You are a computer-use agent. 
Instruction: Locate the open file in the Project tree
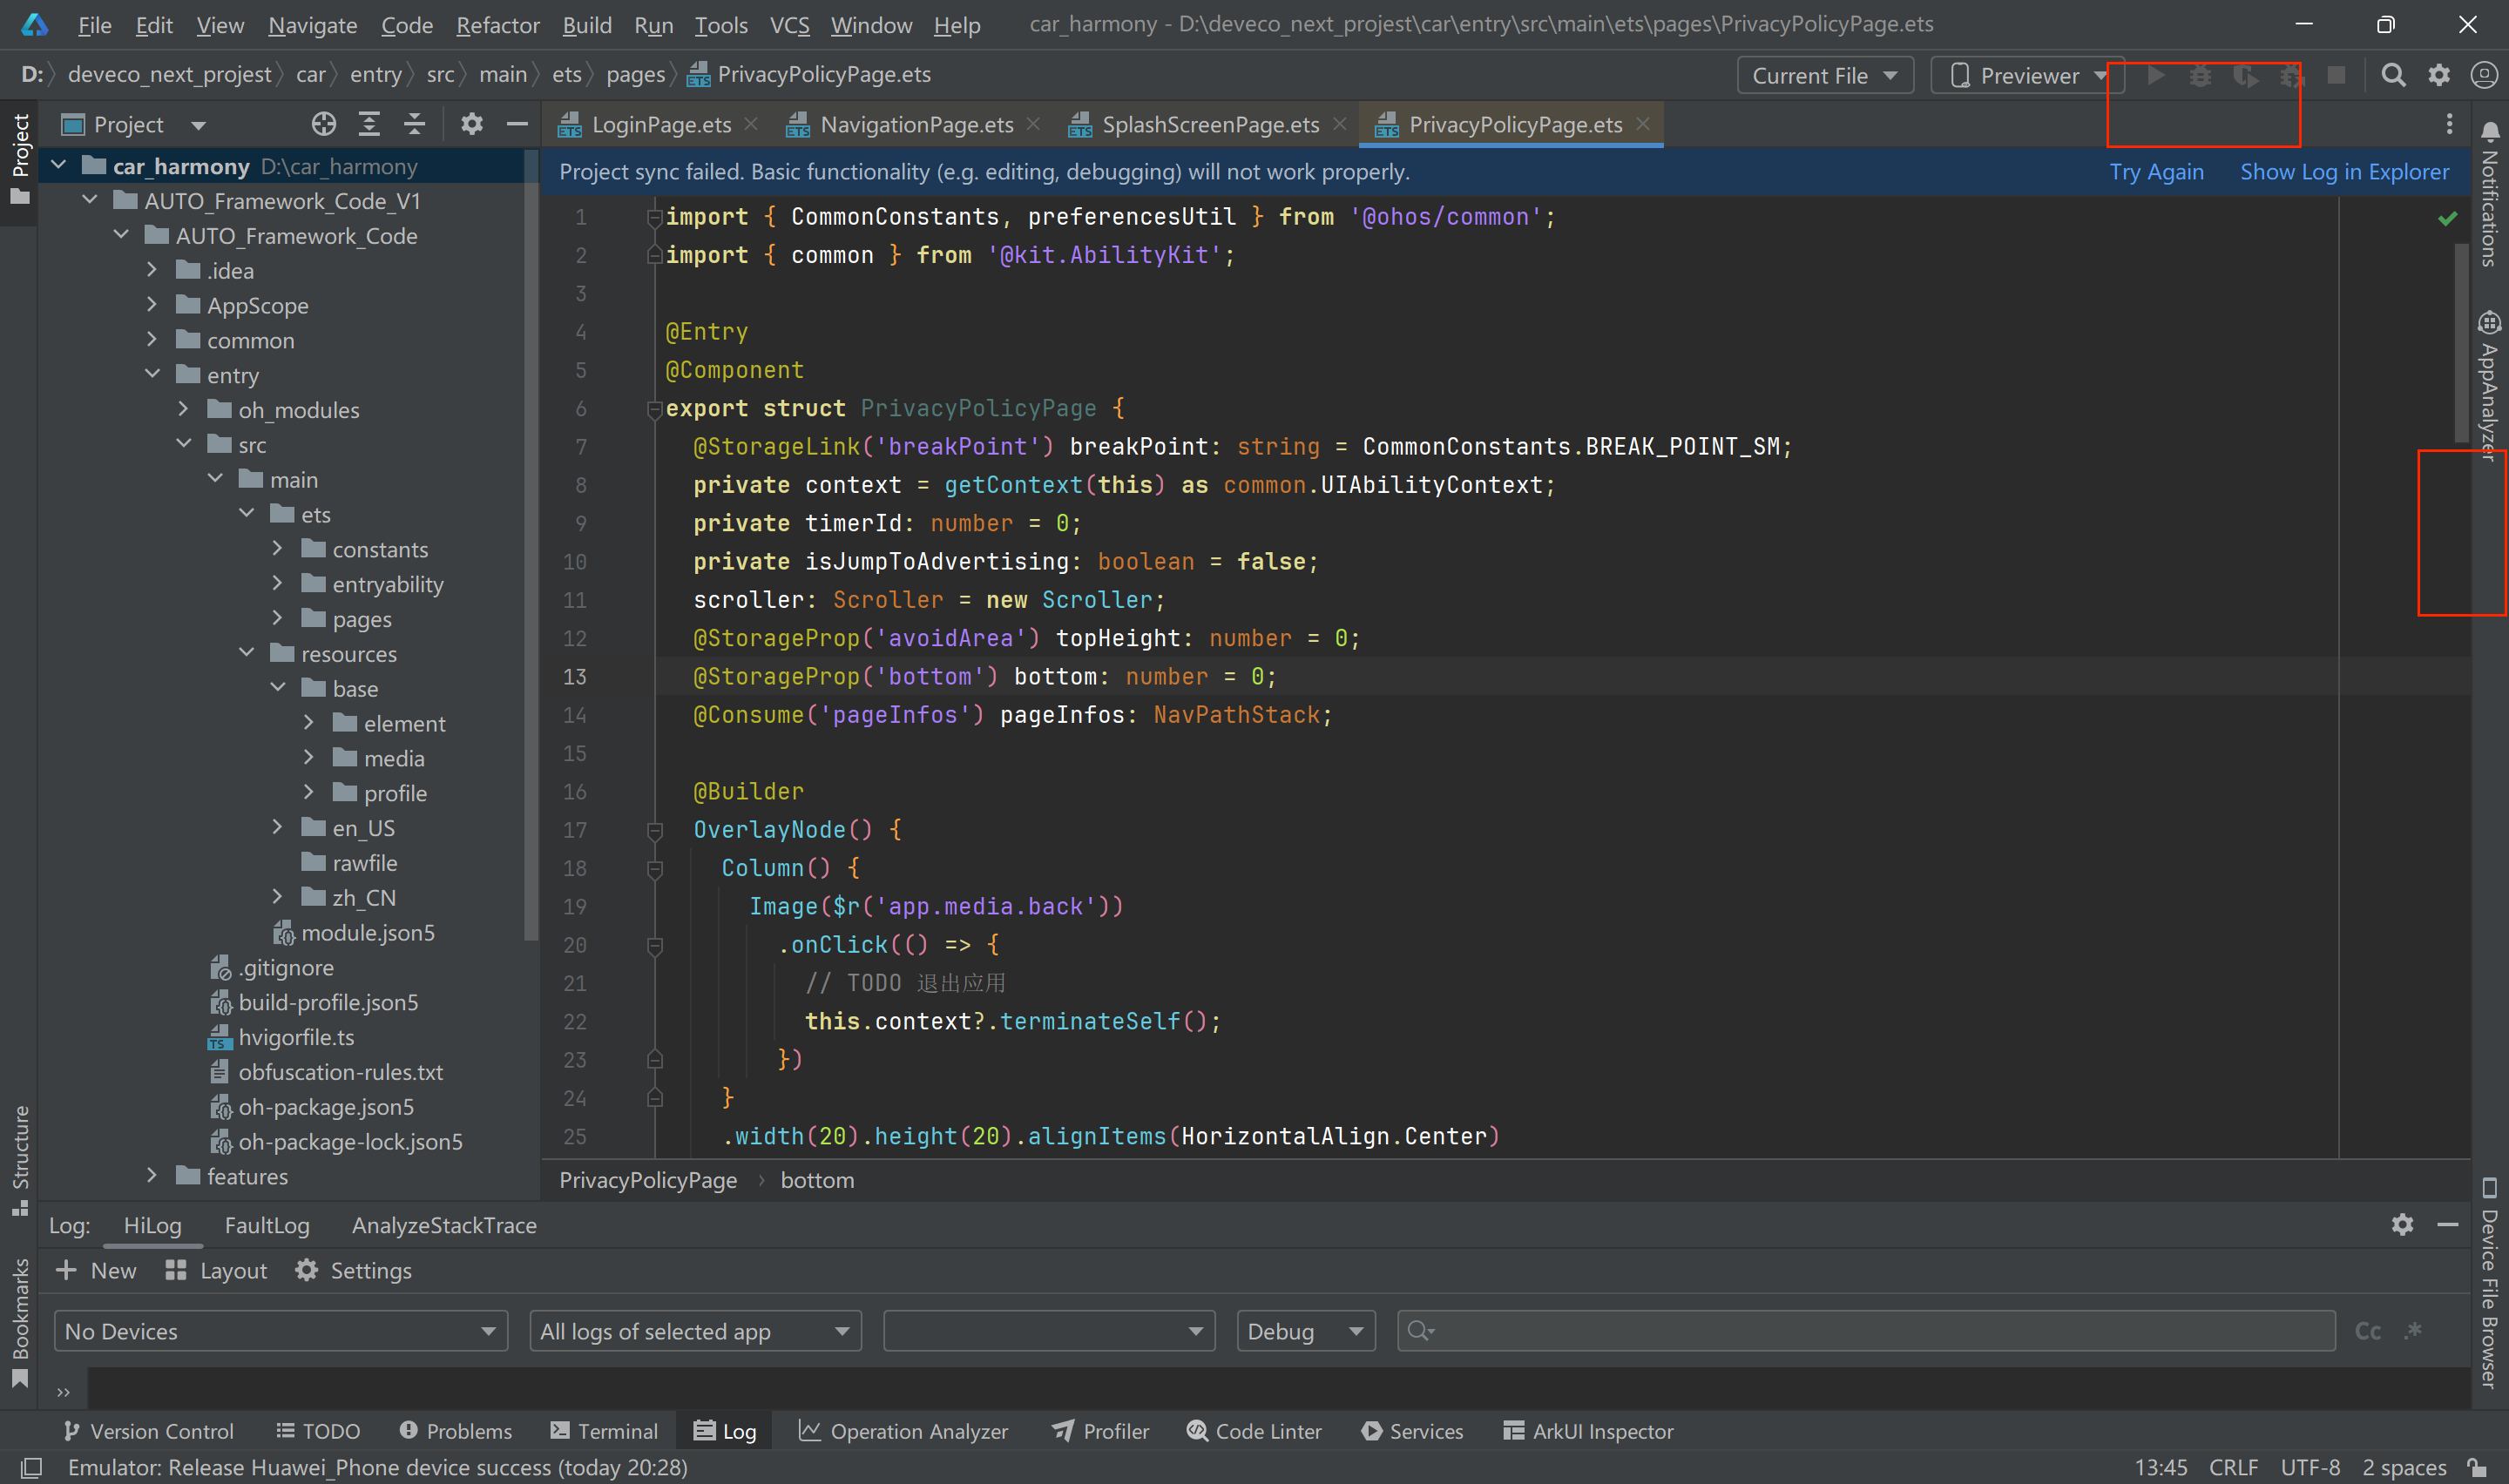coord(323,124)
